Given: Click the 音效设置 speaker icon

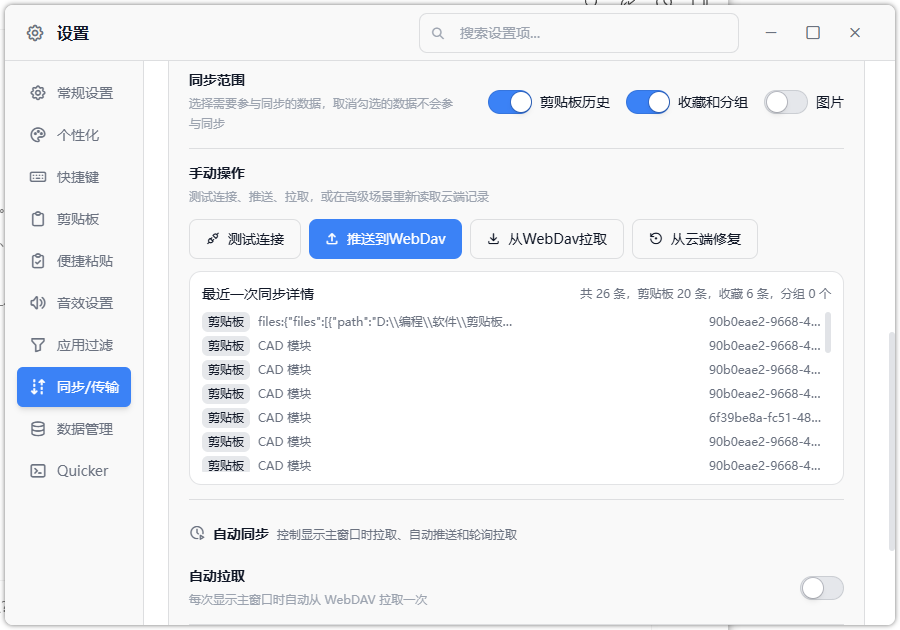Looking at the screenshot, I should coord(38,303).
